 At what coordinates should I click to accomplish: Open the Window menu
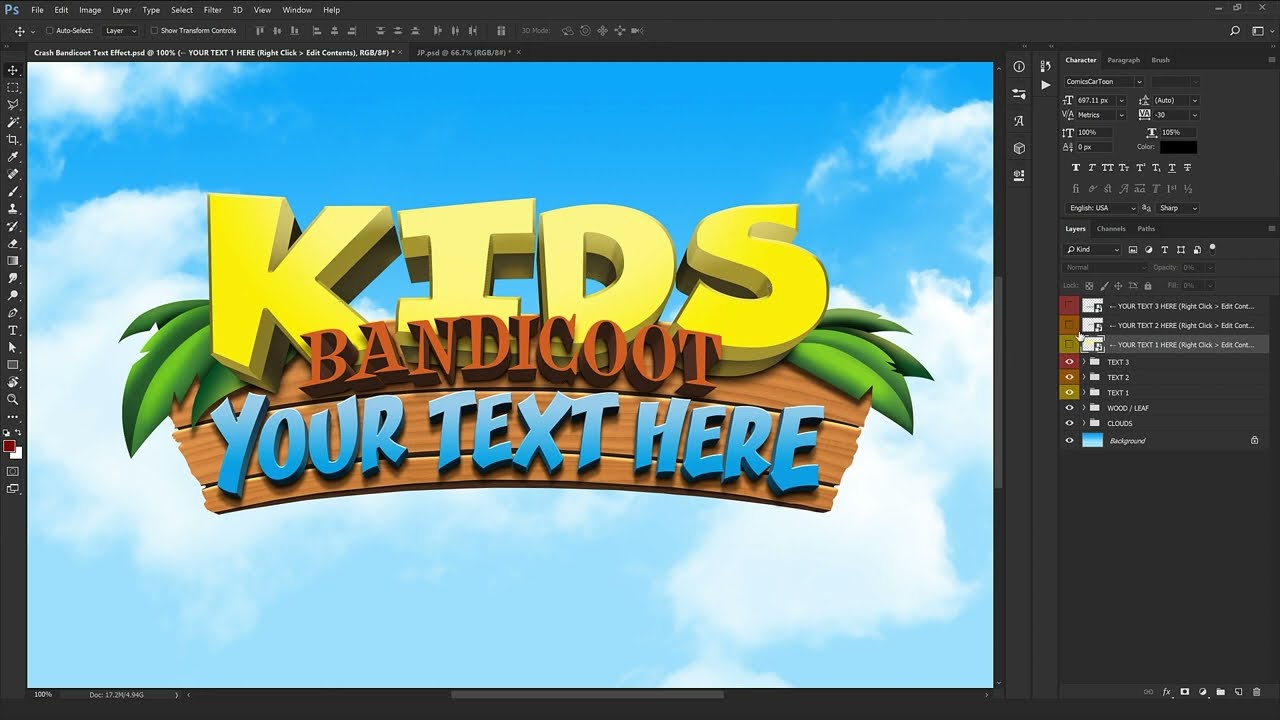297,10
